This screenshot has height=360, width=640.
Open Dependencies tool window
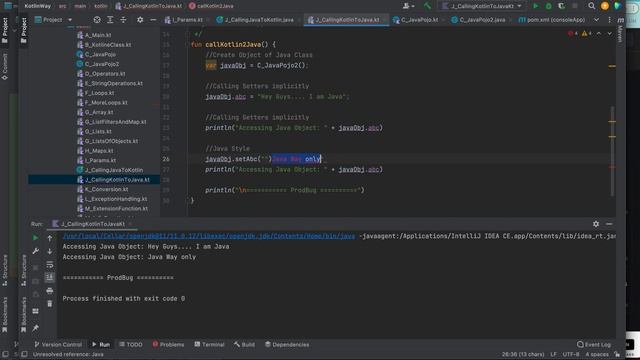pos(287,344)
